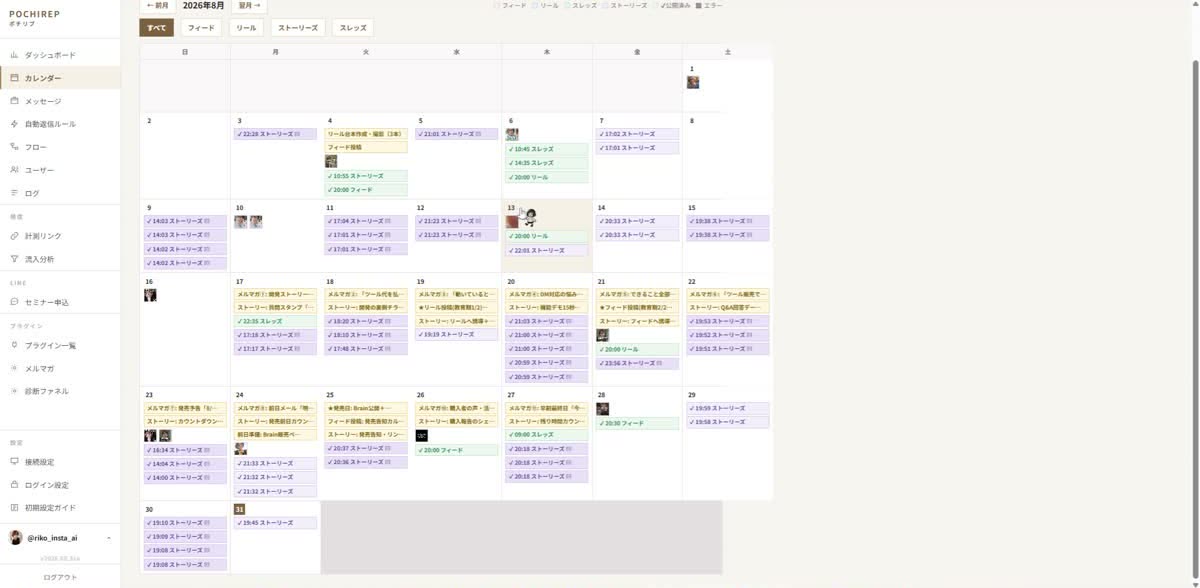Click the icon beside プラグイン一覧
Viewport: 1200px width, 588px height.
[x=14, y=345]
